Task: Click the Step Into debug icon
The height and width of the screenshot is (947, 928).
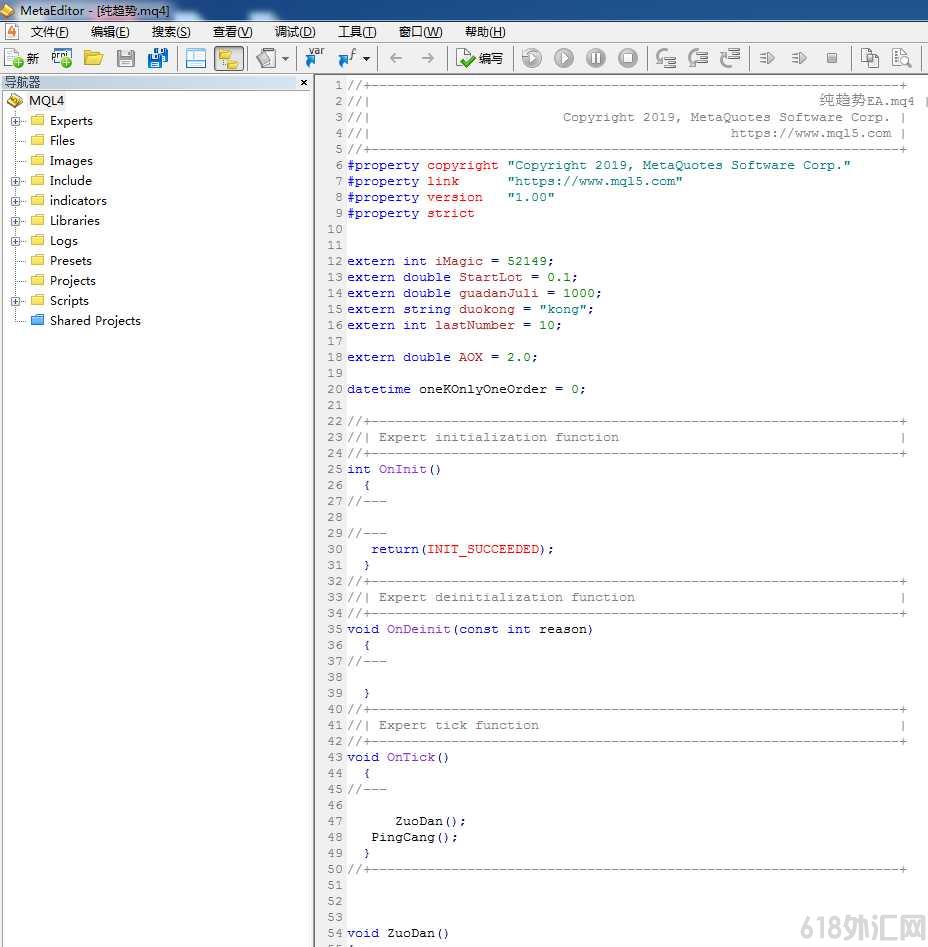Action: (x=666, y=58)
